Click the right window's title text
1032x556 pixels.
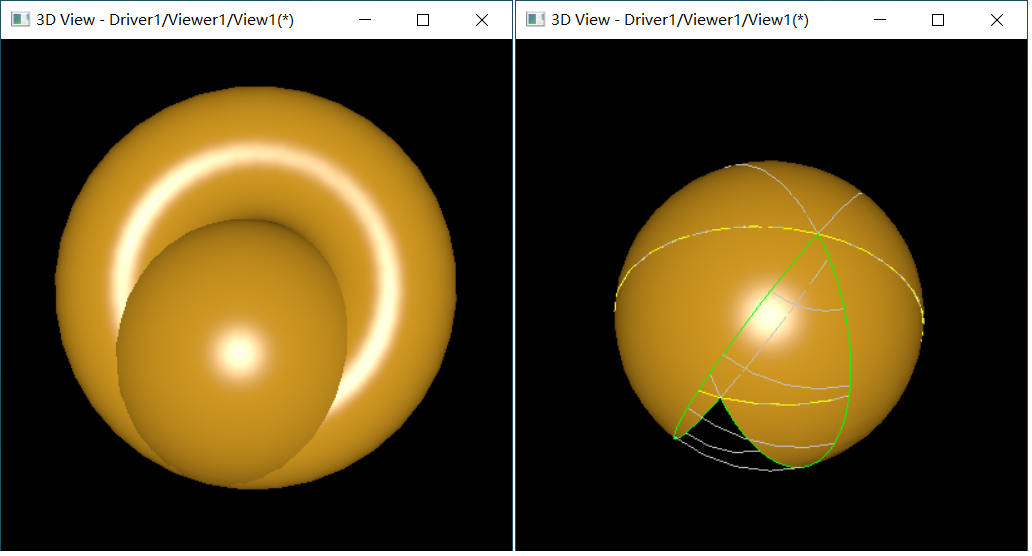pos(680,20)
